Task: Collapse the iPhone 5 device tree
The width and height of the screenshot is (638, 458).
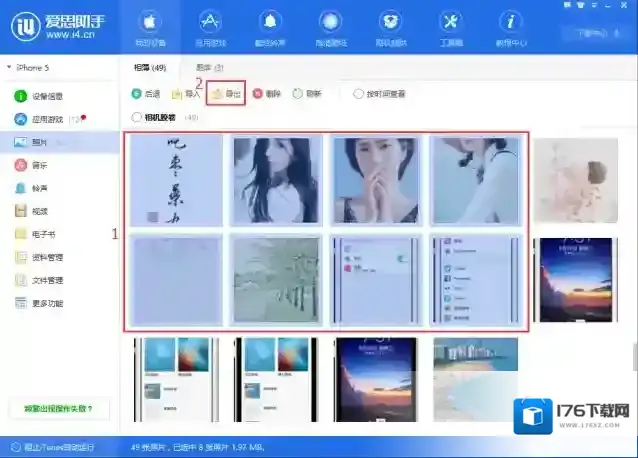Action: pos(9,67)
